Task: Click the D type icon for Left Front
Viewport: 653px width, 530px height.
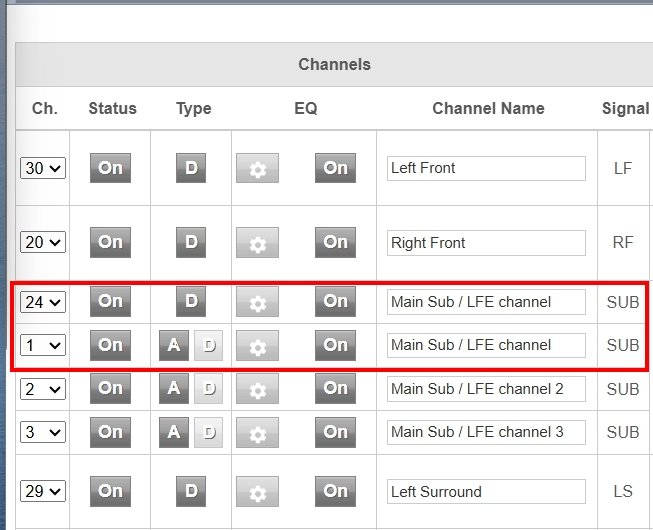Action: click(192, 168)
